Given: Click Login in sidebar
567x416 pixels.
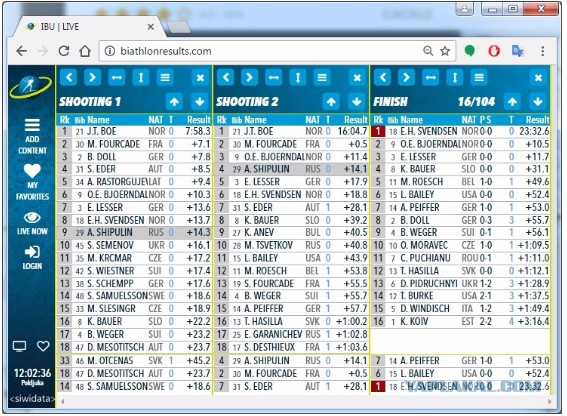Looking at the screenshot, I should (x=32, y=258).
